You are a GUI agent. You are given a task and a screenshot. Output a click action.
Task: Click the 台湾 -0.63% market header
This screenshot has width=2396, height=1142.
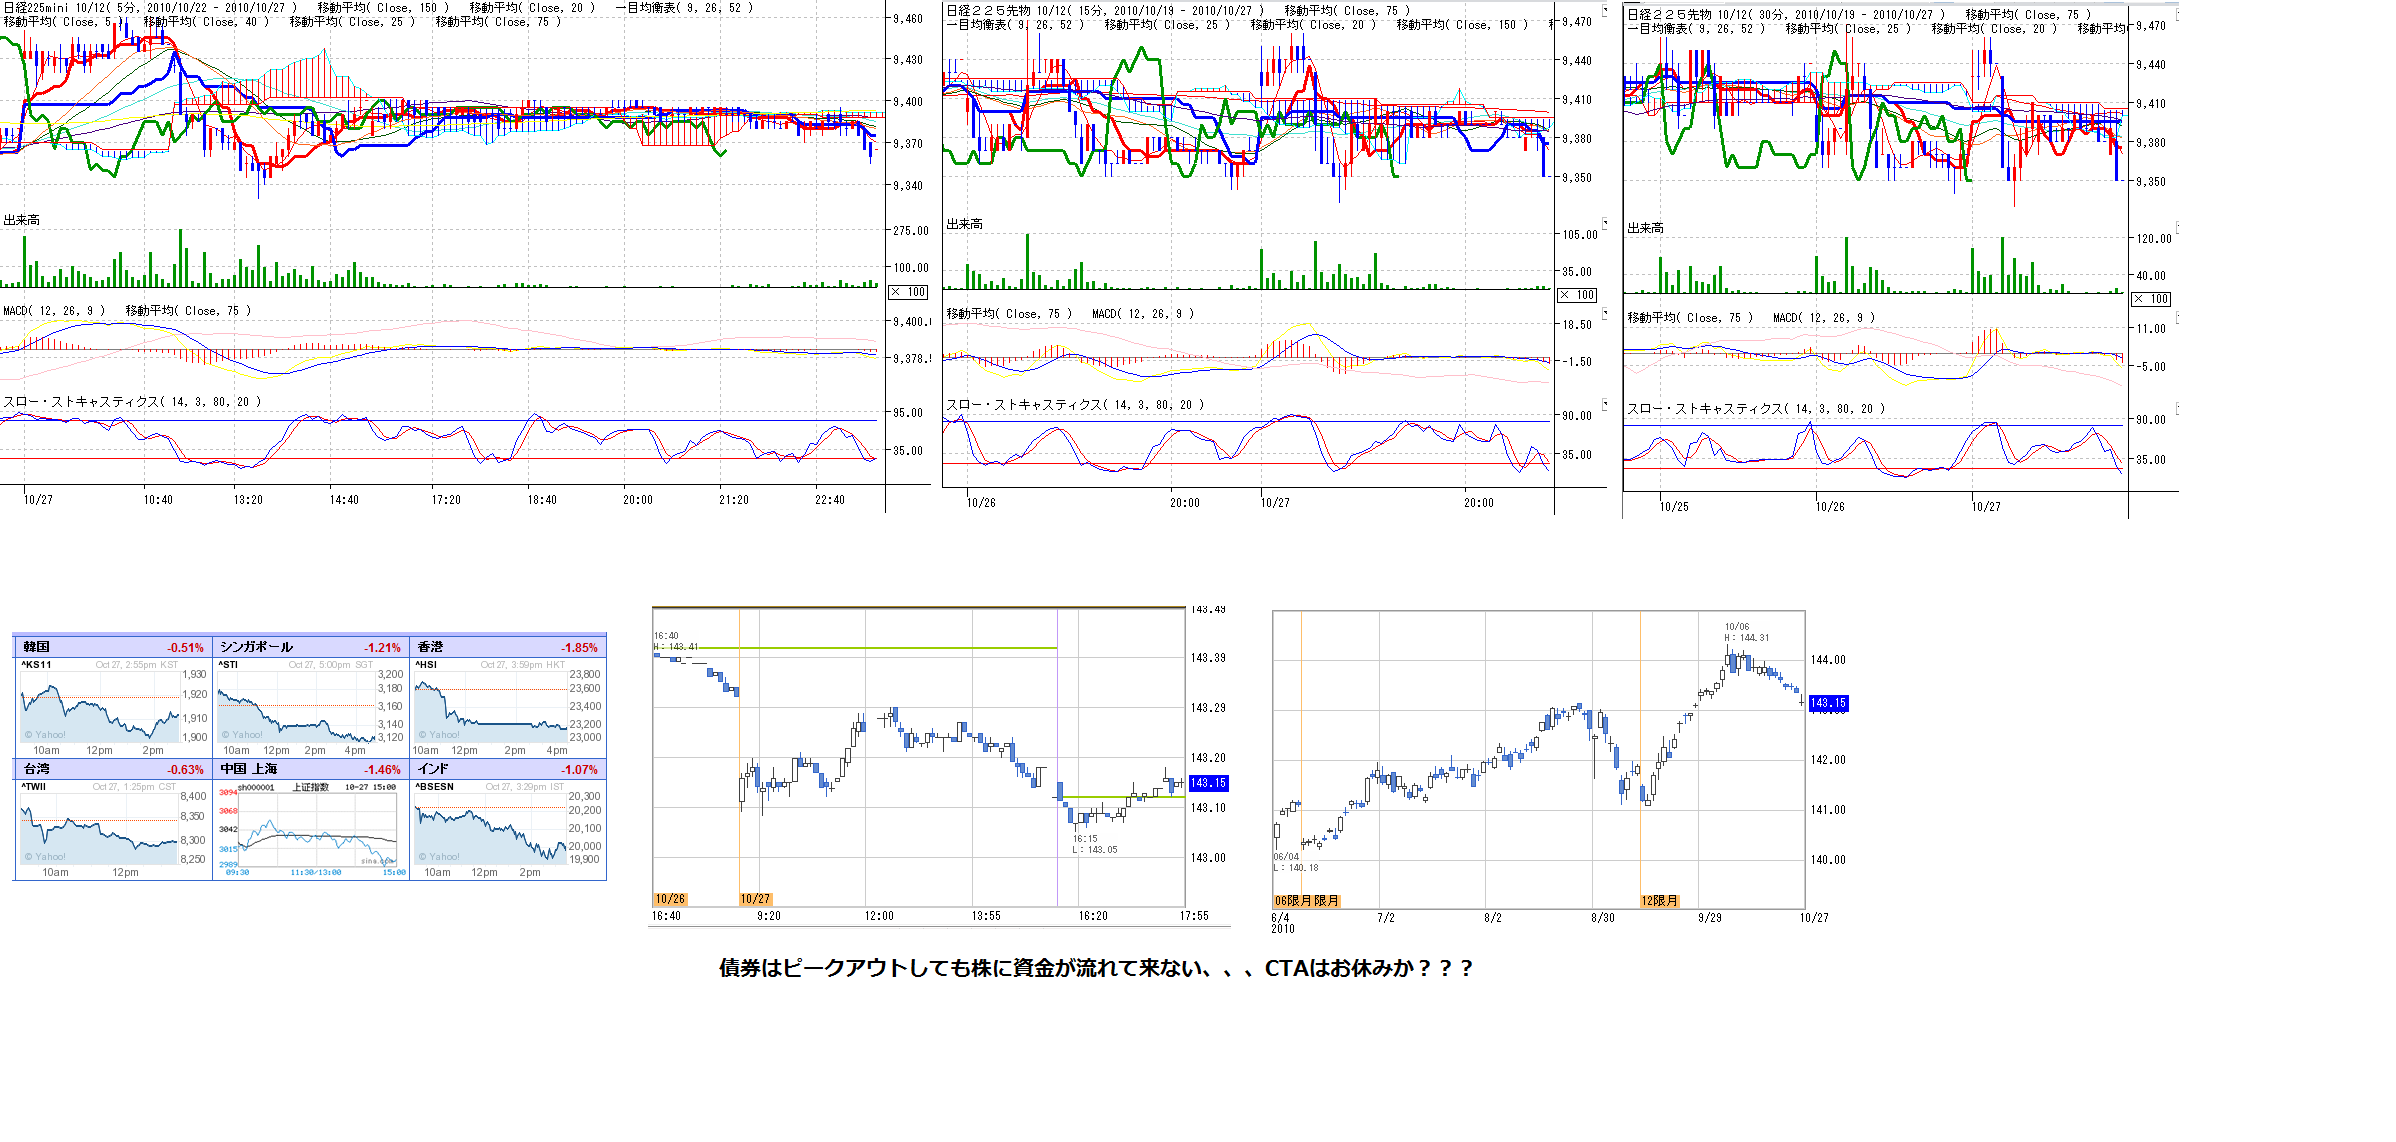(x=112, y=769)
